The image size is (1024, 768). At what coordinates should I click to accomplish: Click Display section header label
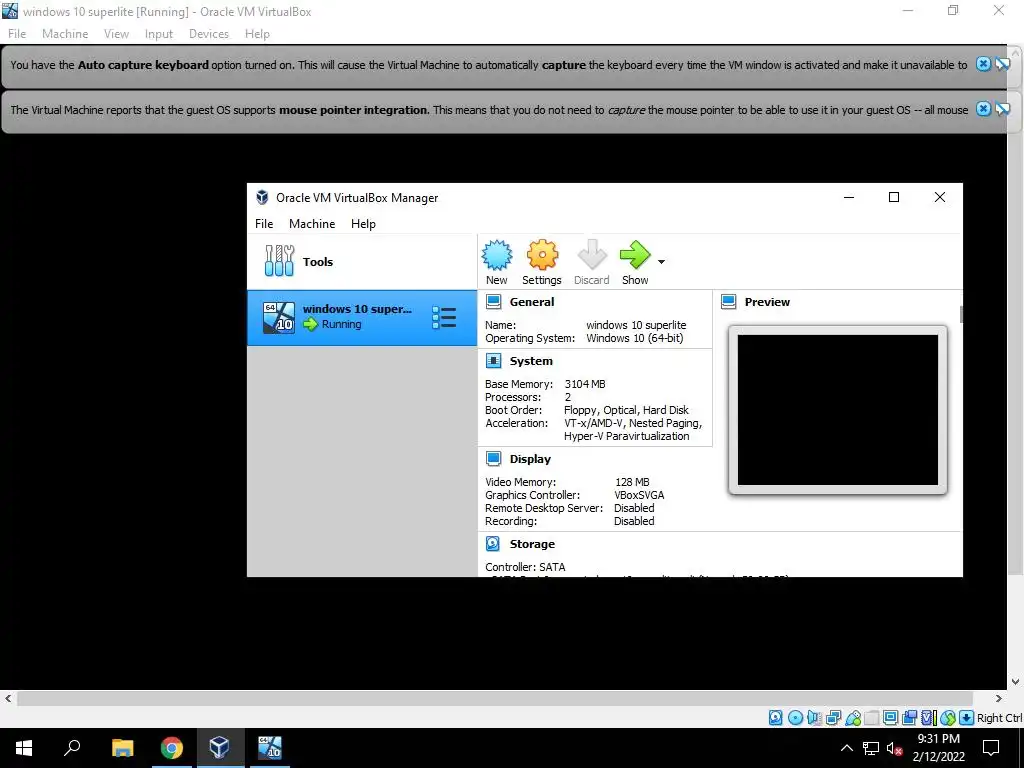point(530,458)
